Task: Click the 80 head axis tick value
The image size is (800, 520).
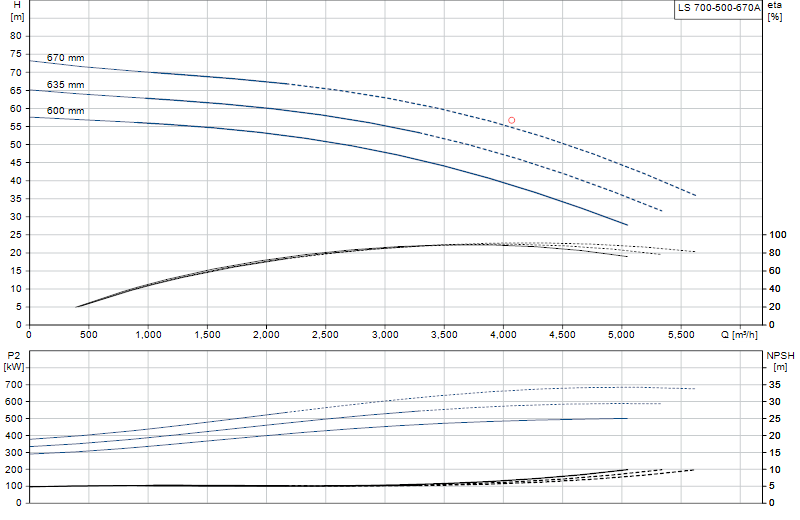Action: (x=16, y=36)
